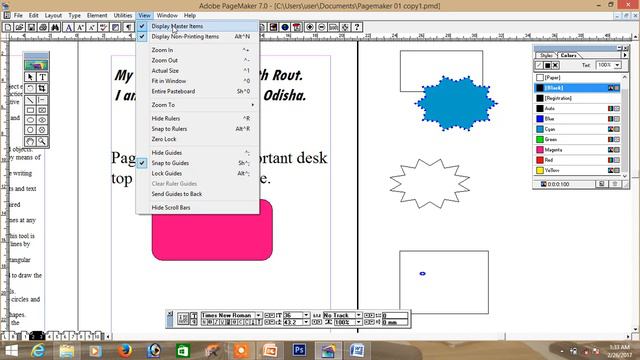Choose Hide Rulers
This screenshot has height=360, width=640.
point(198,118)
